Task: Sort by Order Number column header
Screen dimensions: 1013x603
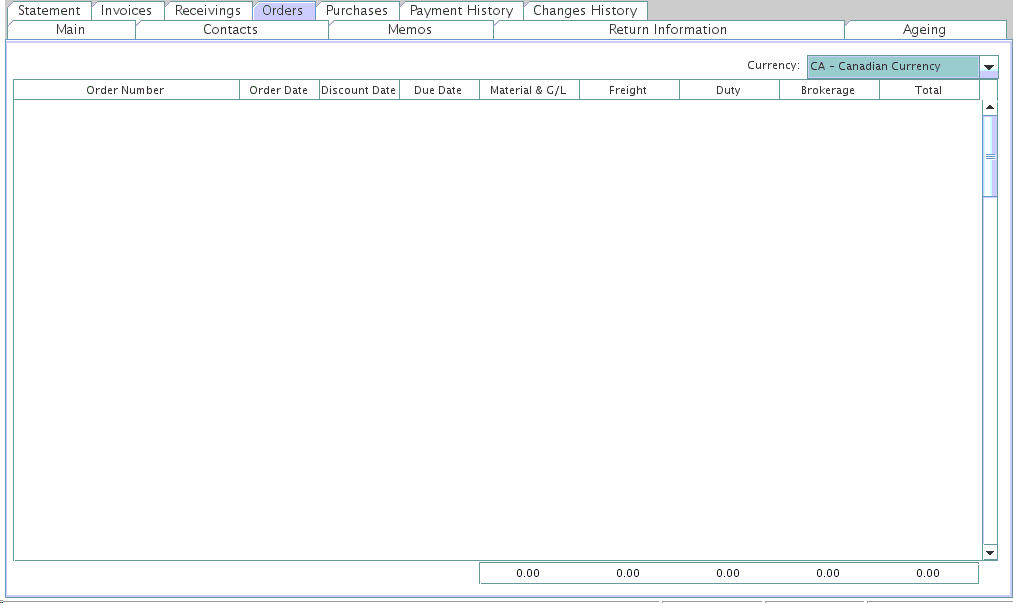Action: click(125, 90)
